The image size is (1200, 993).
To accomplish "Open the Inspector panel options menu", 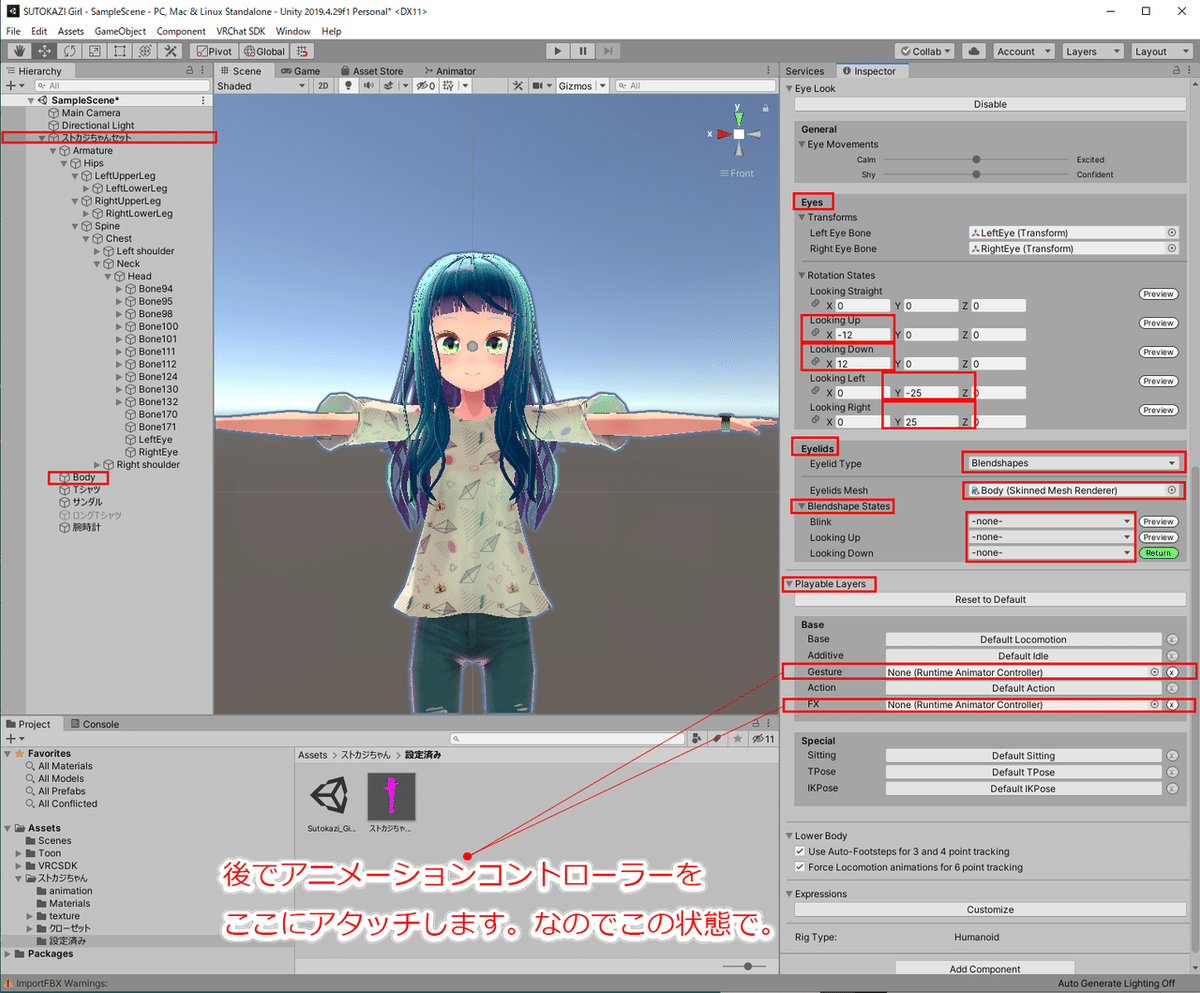I will (1187, 71).
